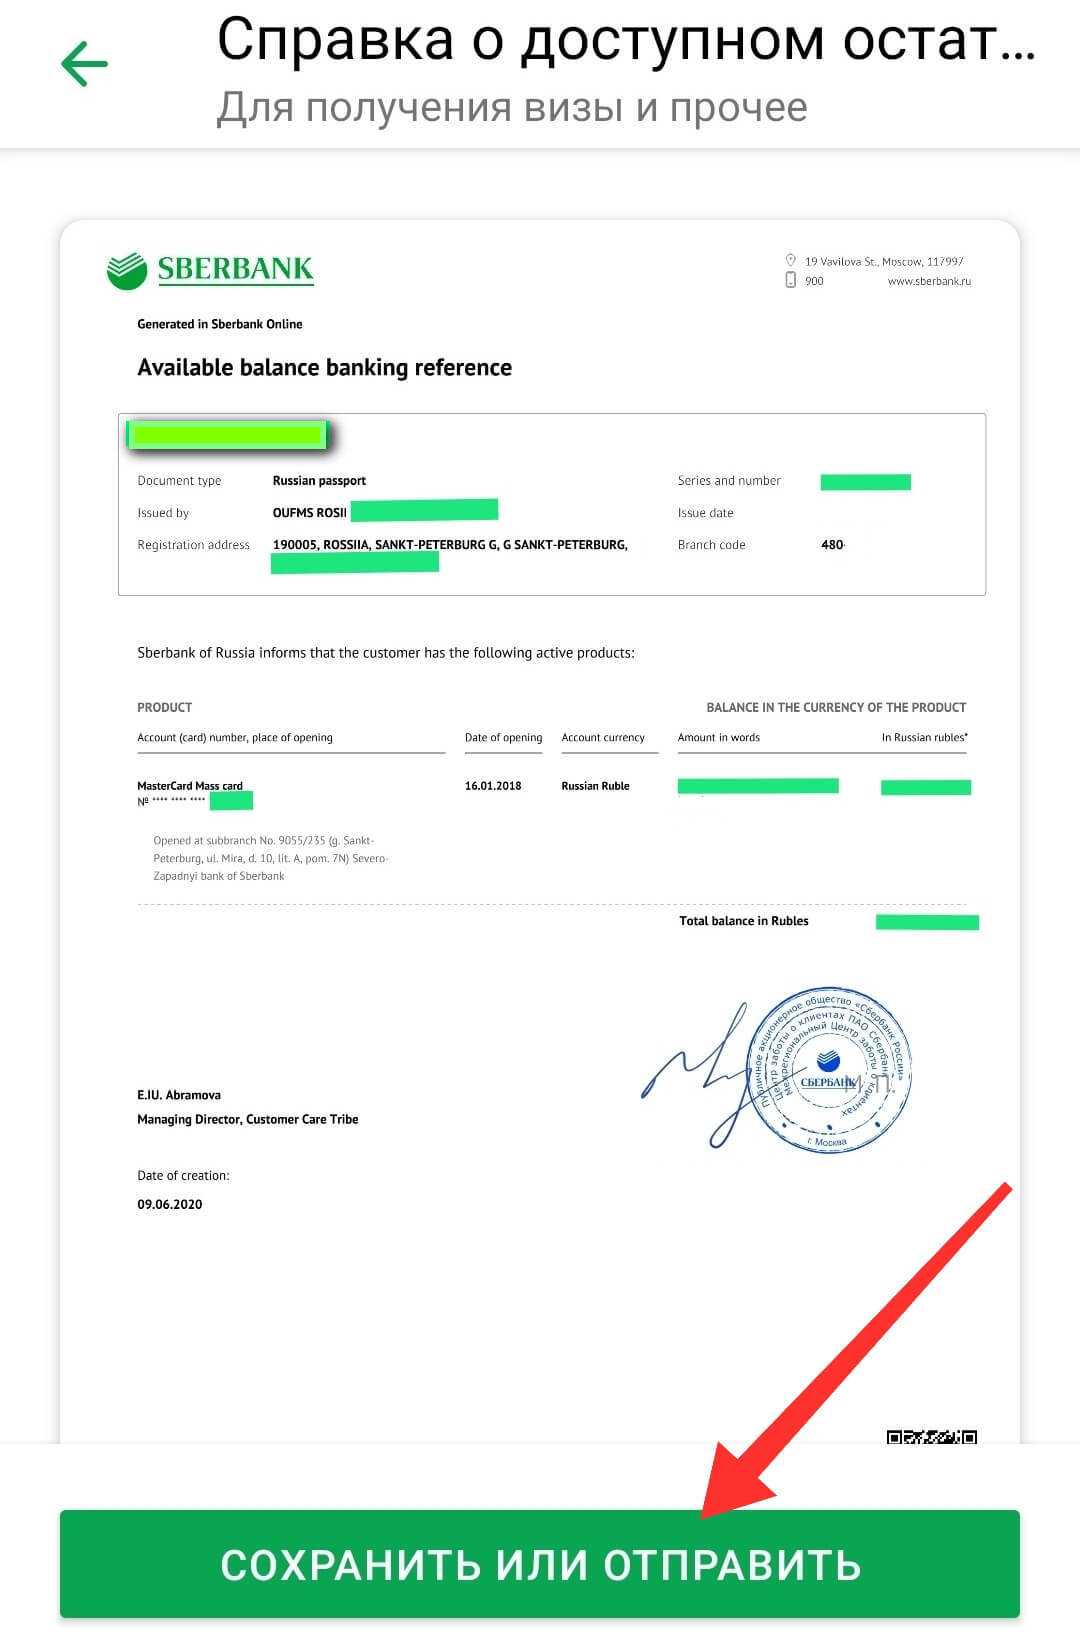Tap the green back arrow
Viewport: 1080px width, 1643px height.
point(84,65)
